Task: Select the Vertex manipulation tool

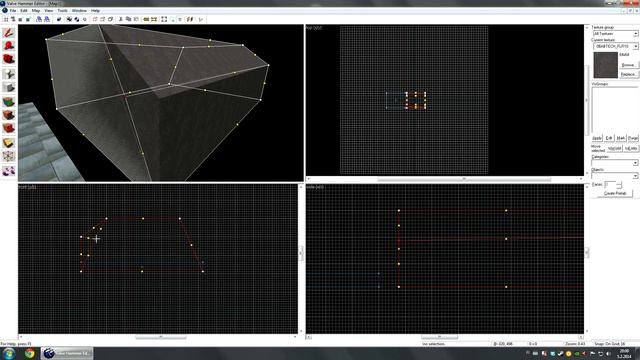Action: pos(9,156)
